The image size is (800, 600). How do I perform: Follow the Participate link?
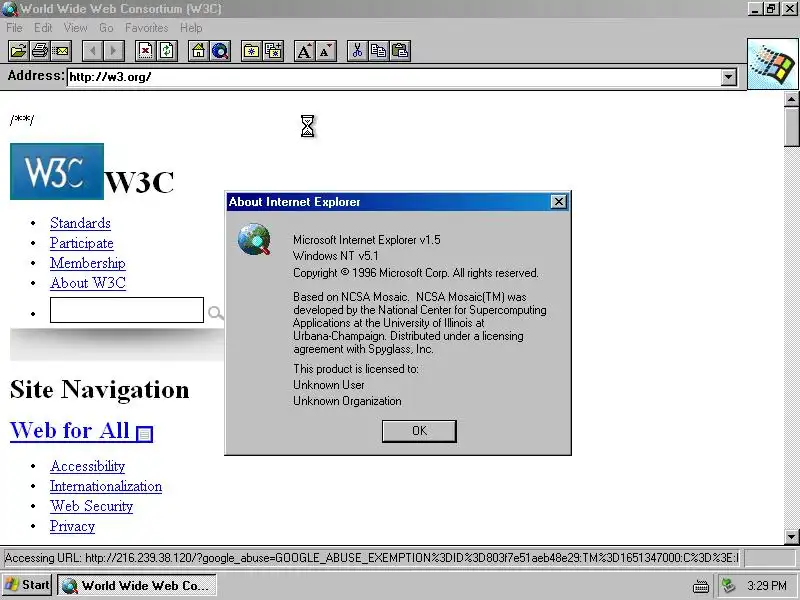[x=82, y=243]
